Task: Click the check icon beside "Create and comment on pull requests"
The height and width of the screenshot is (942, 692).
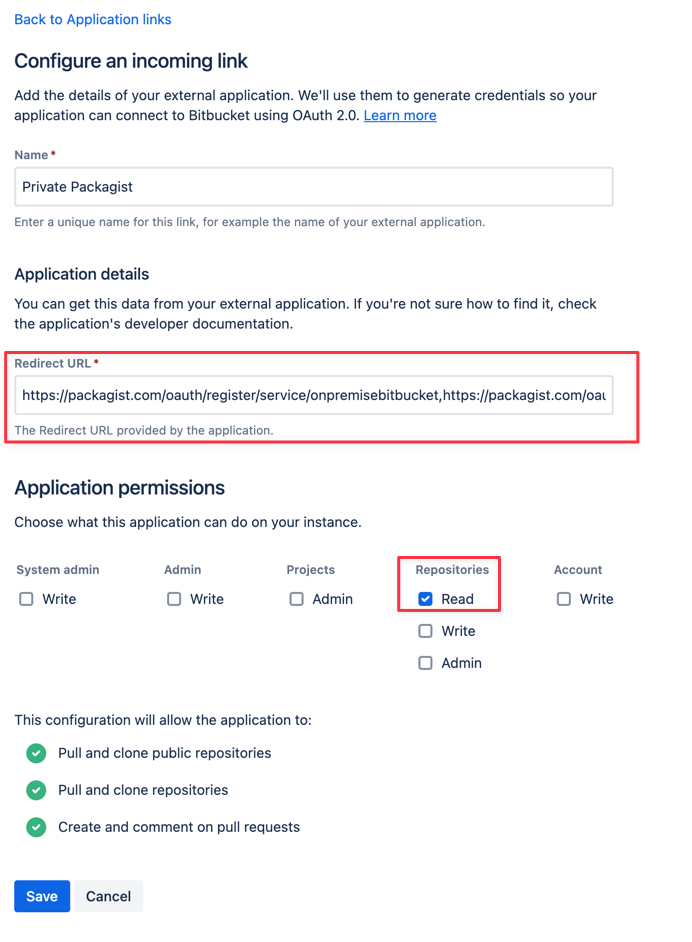Action: pos(36,827)
